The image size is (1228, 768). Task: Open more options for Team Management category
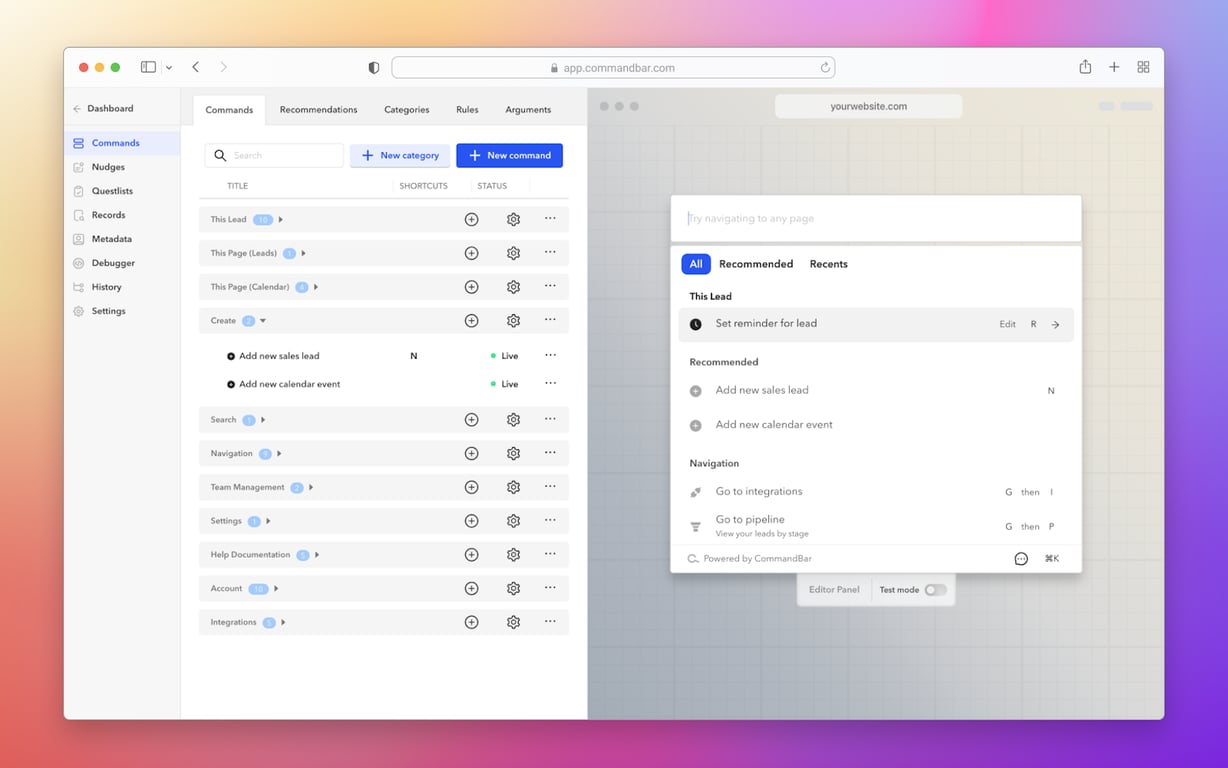click(550, 486)
